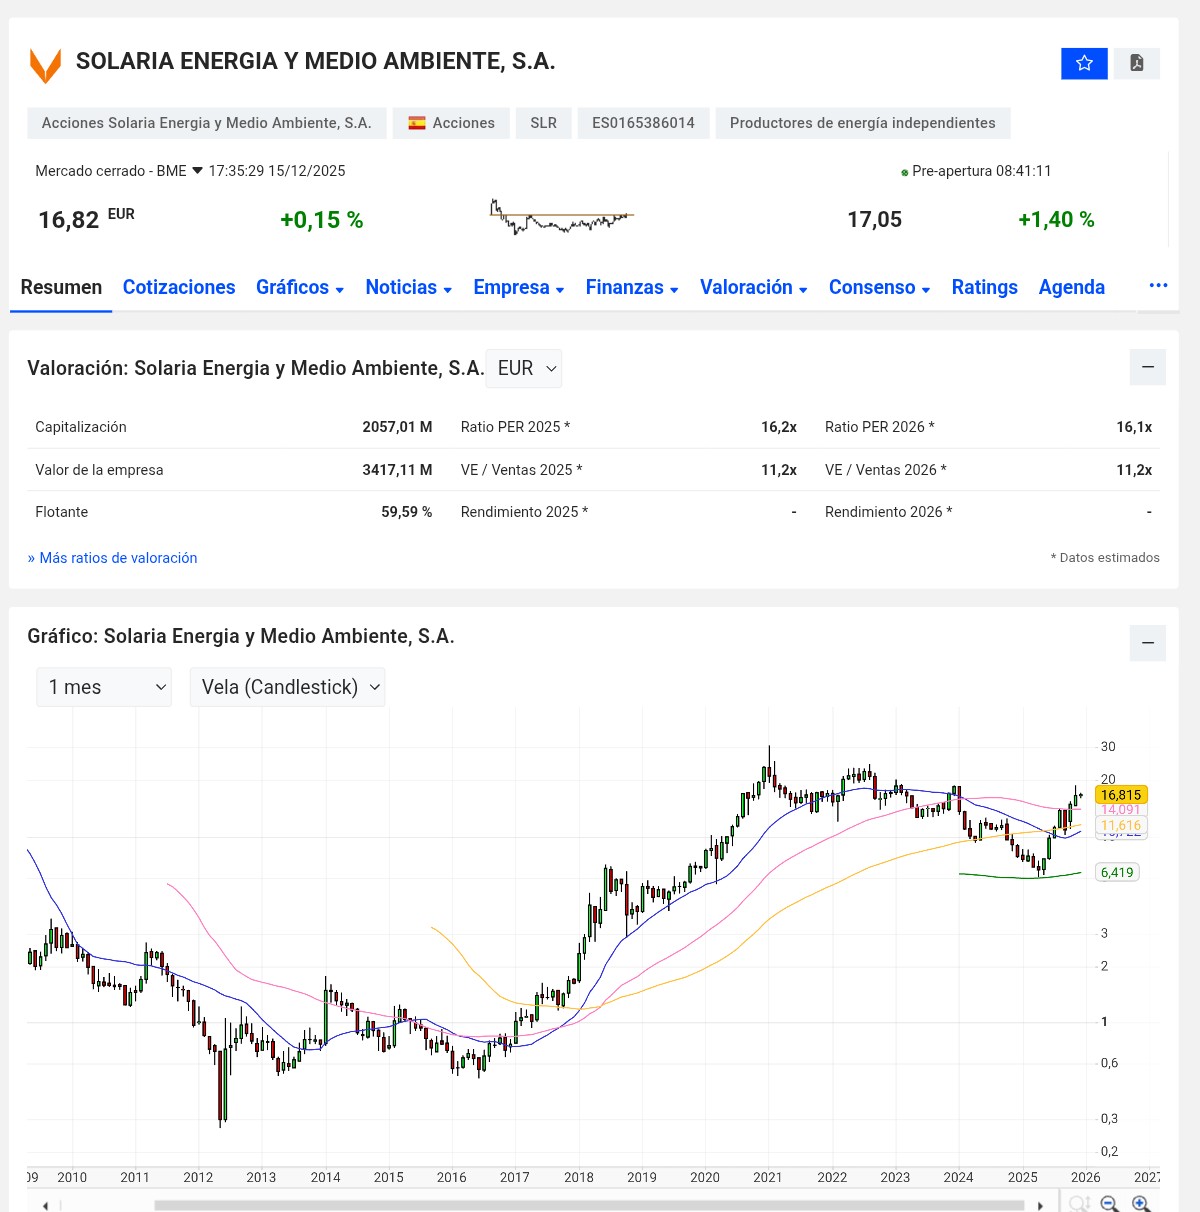Go to the Agenda tab
1200x1212 pixels.
point(1072,287)
